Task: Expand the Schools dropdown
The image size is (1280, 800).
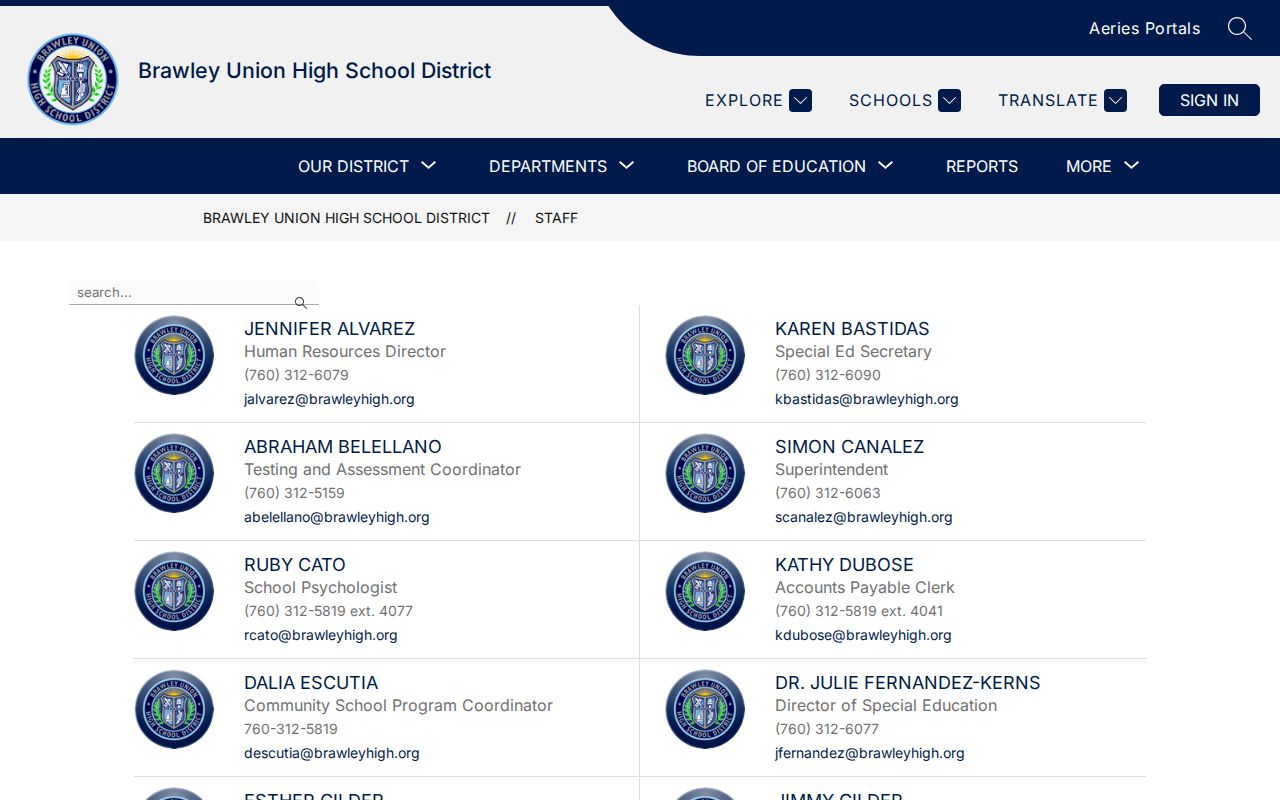Action: [904, 100]
